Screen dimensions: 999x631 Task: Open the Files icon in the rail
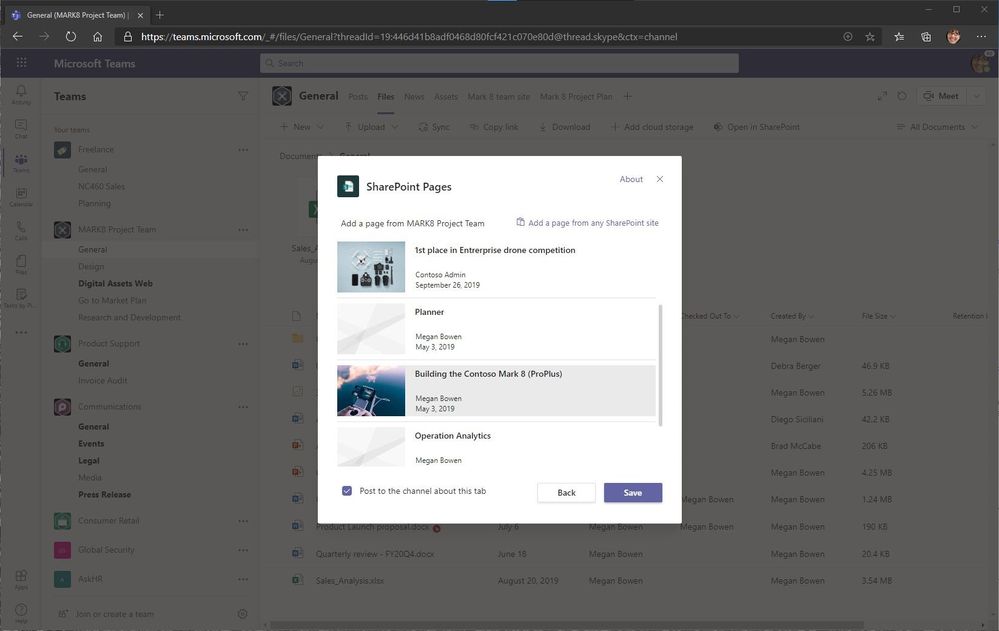(21, 264)
